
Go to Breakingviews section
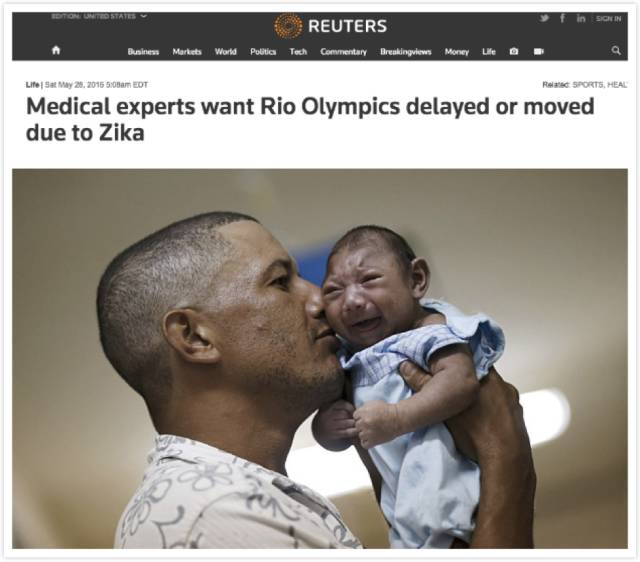pyautogui.click(x=406, y=52)
